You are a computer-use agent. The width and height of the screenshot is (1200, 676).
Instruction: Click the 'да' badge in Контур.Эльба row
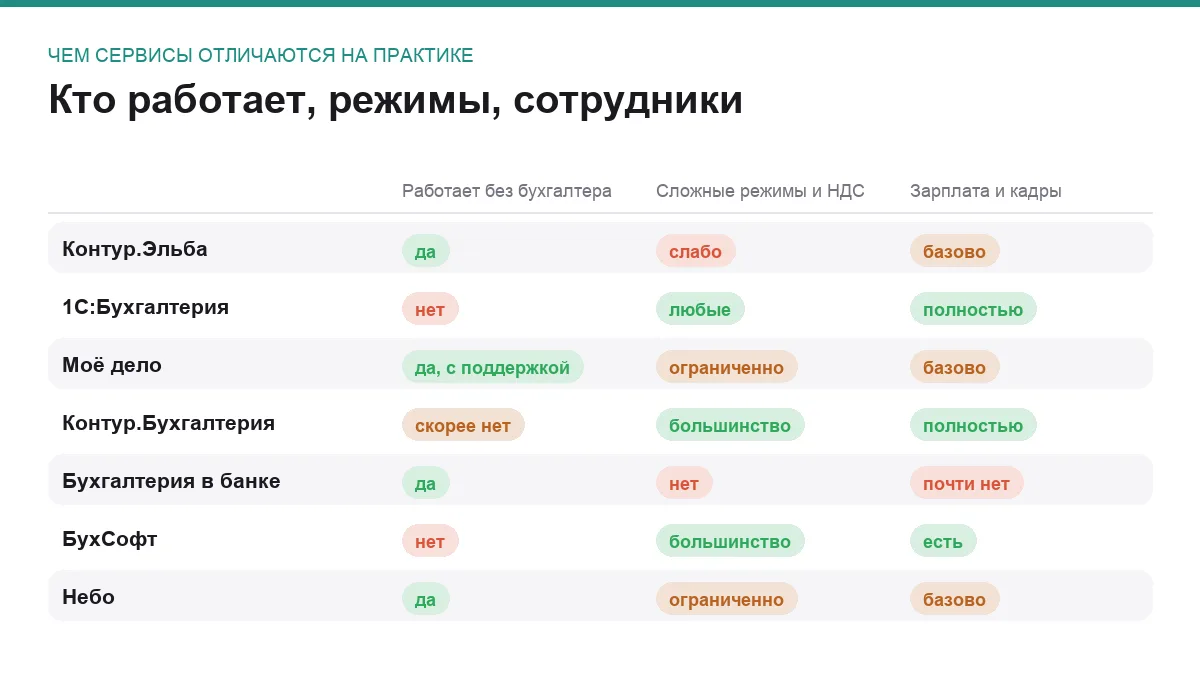[x=426, y=251]
